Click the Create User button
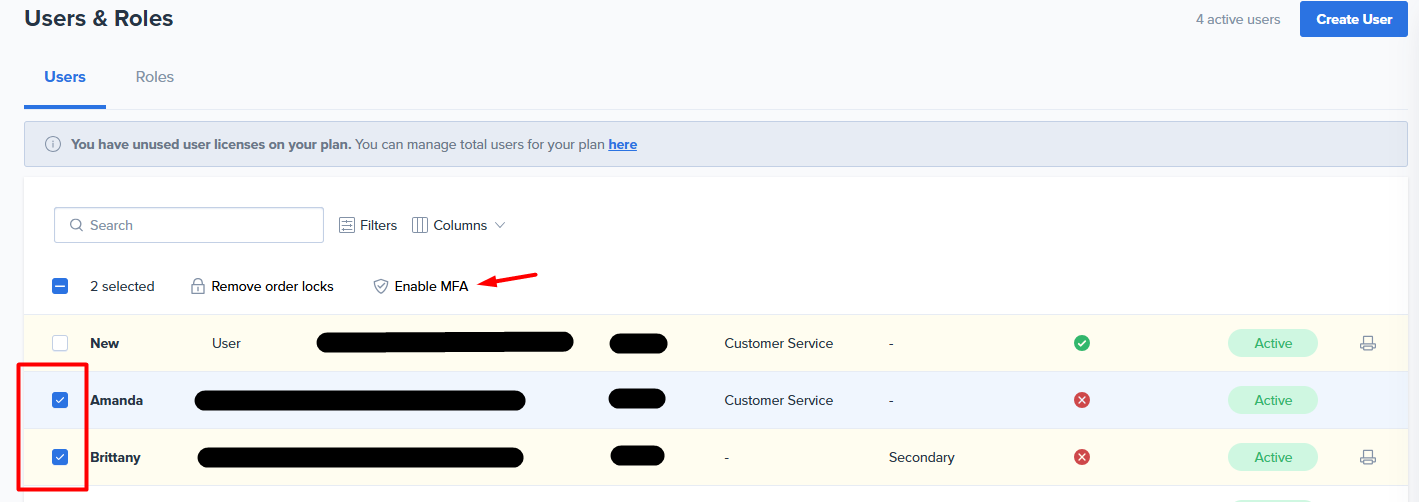Screen dimensions: 1419x502 click(x=1354, y=19)
